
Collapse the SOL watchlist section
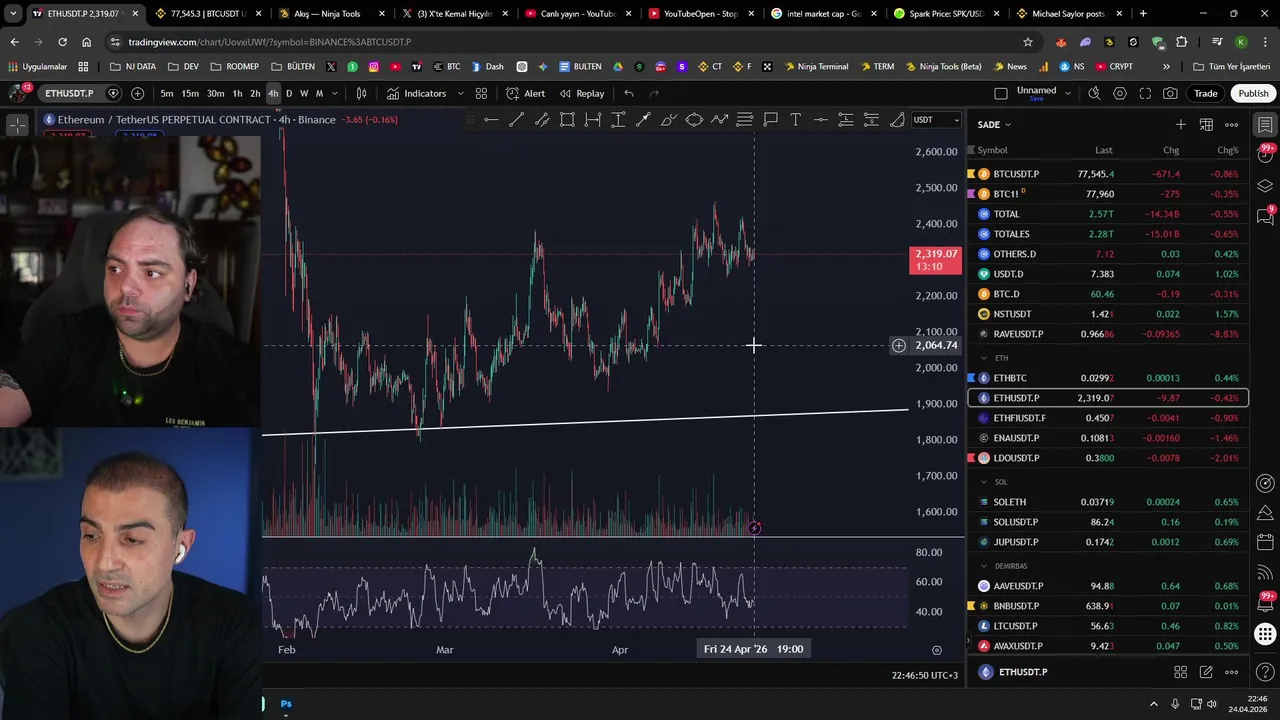coord(984,482)
